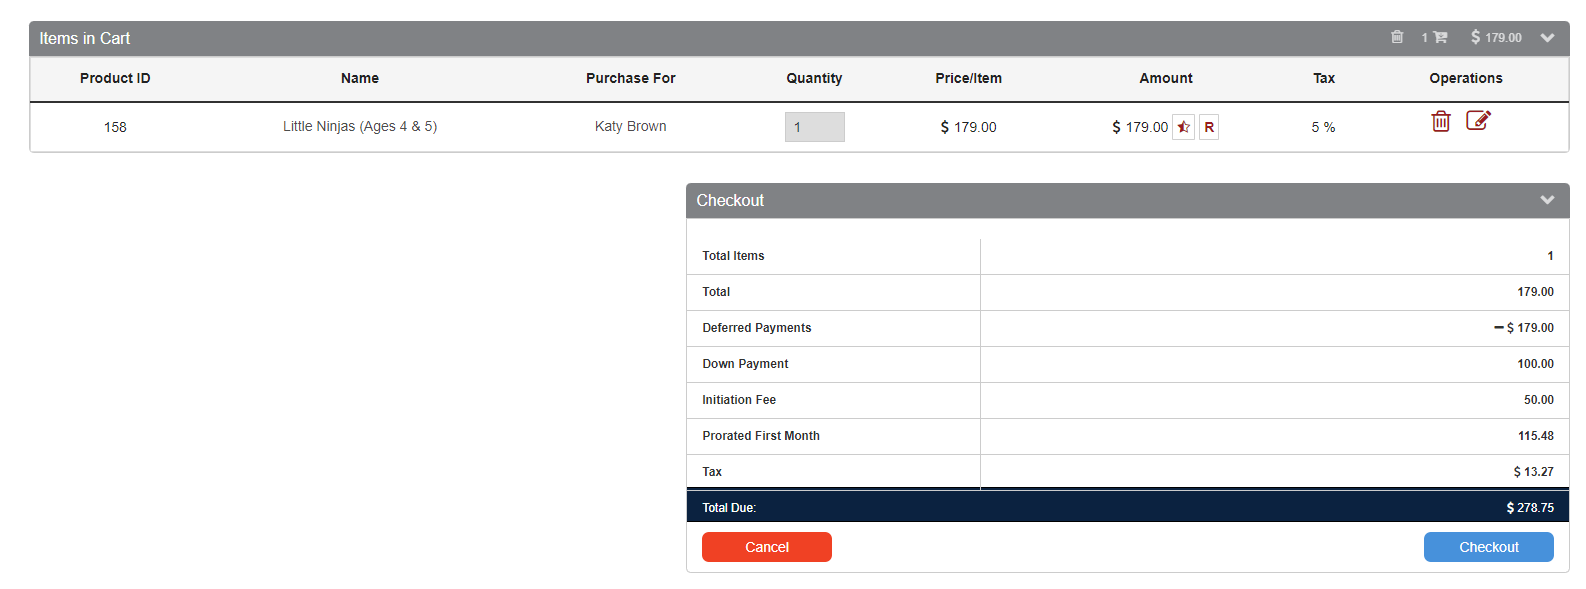Screen dimensions: 1586x589
Task: Click the half-star icon beside the amount
Action: click(1184, 127)
